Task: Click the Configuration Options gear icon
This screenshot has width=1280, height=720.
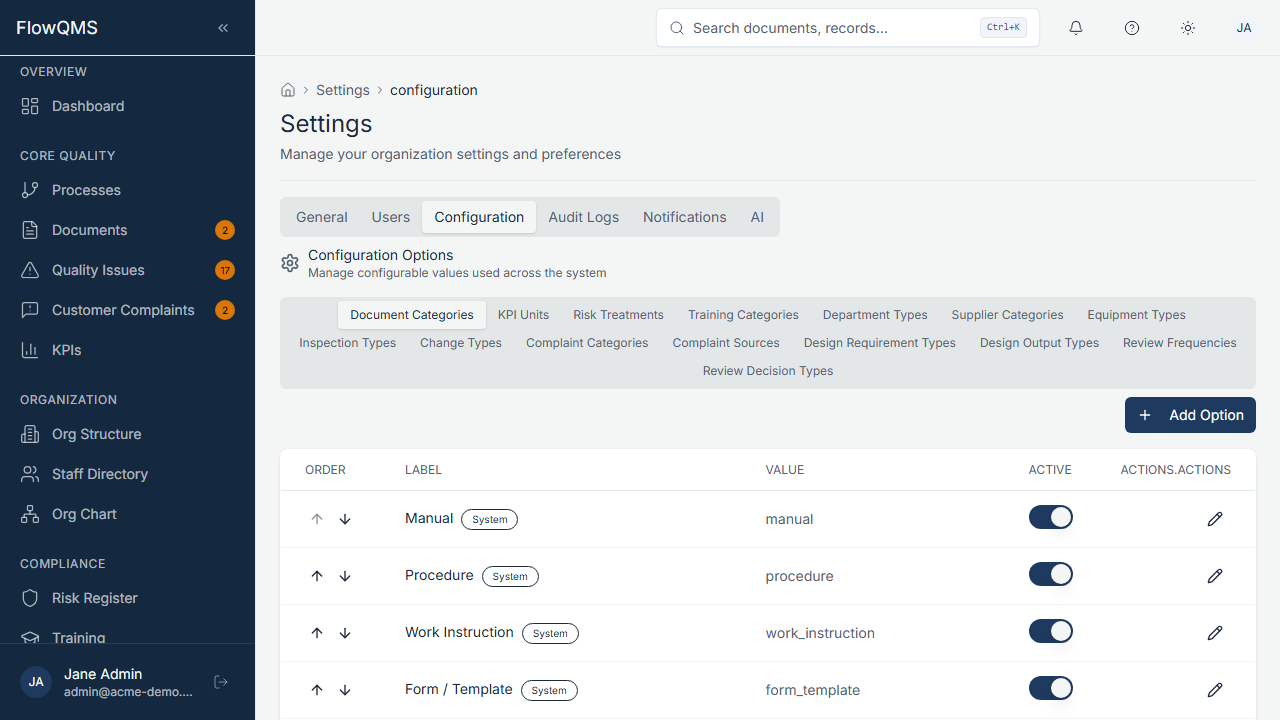Action: coord(290,263)
